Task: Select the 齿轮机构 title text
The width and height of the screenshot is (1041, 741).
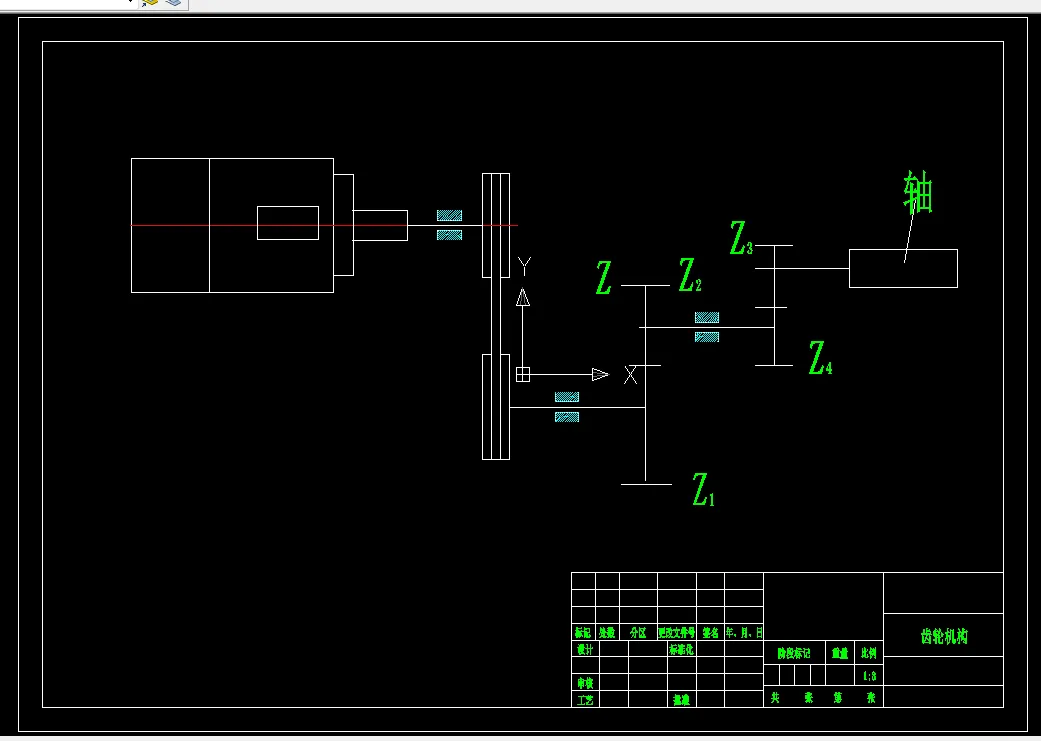Action: pyautogui.click(x=943, y=636)
